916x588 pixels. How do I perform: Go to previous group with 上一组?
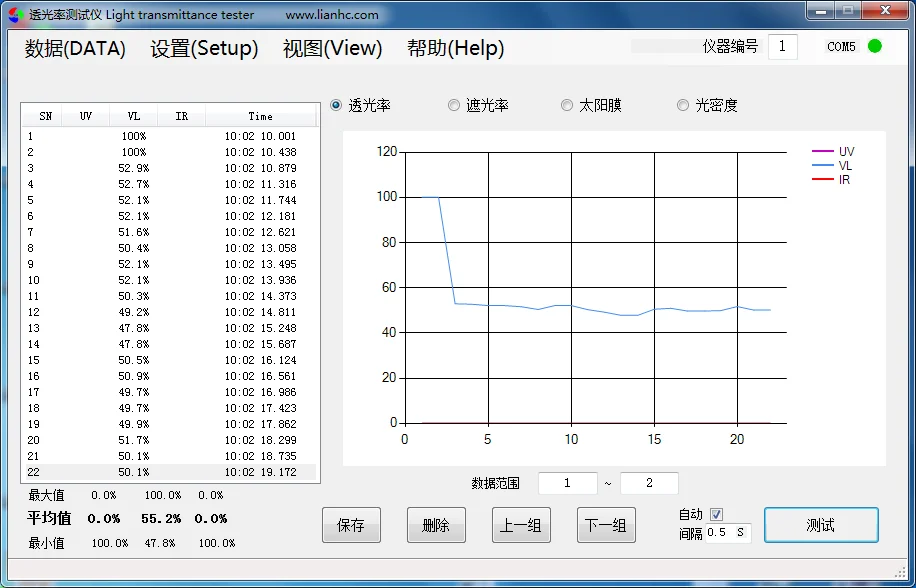point(521,525)
